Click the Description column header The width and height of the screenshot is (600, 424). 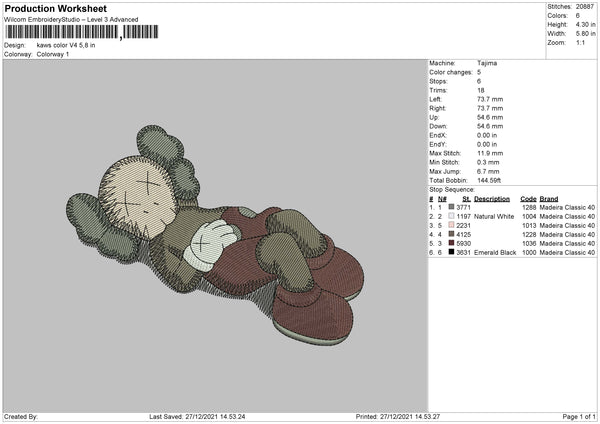490,198
